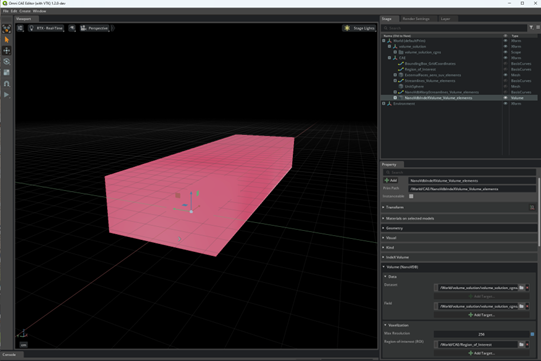Expand the camera toolbar chevron

pyautogui.click(x=113, y=28)
